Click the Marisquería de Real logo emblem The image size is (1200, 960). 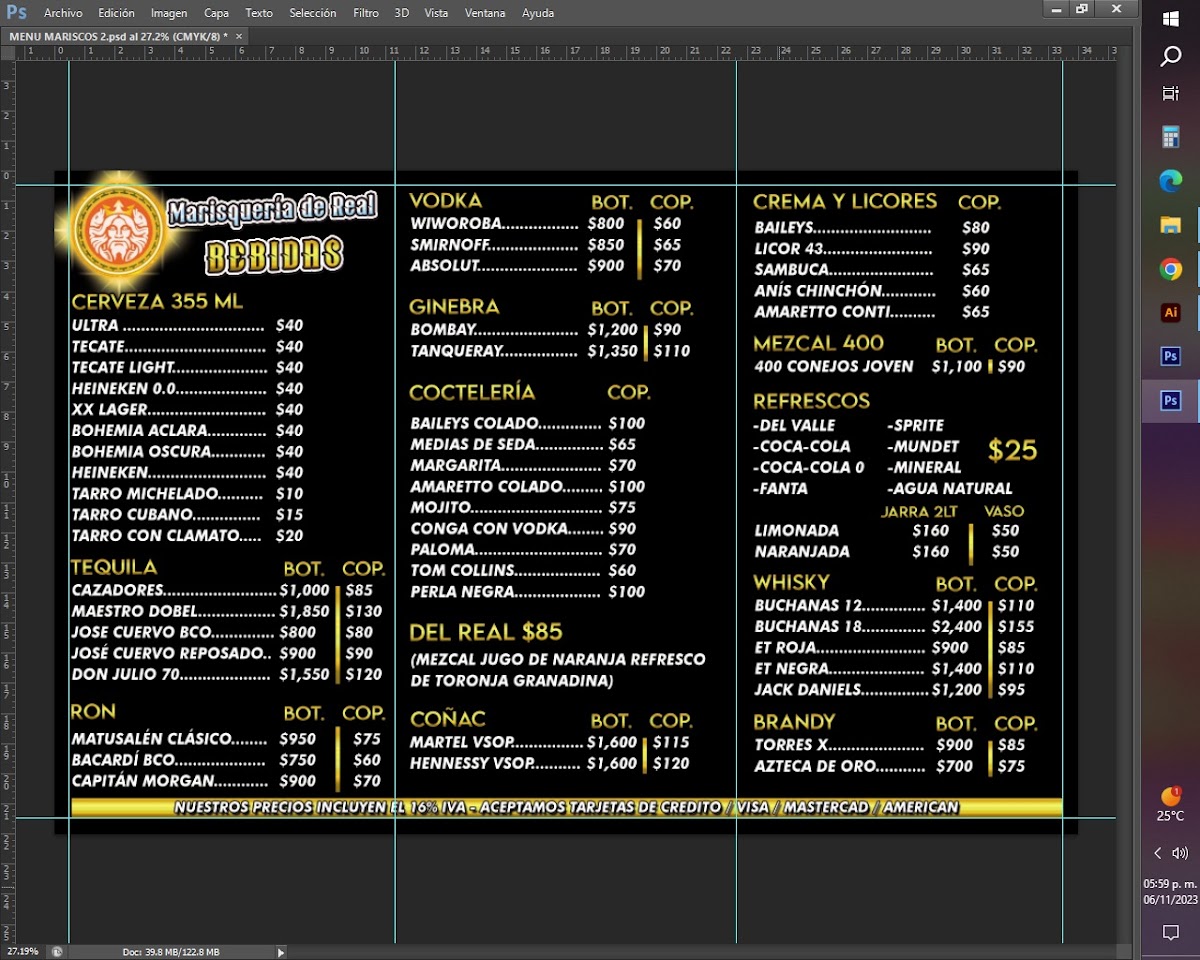[118, 231]
